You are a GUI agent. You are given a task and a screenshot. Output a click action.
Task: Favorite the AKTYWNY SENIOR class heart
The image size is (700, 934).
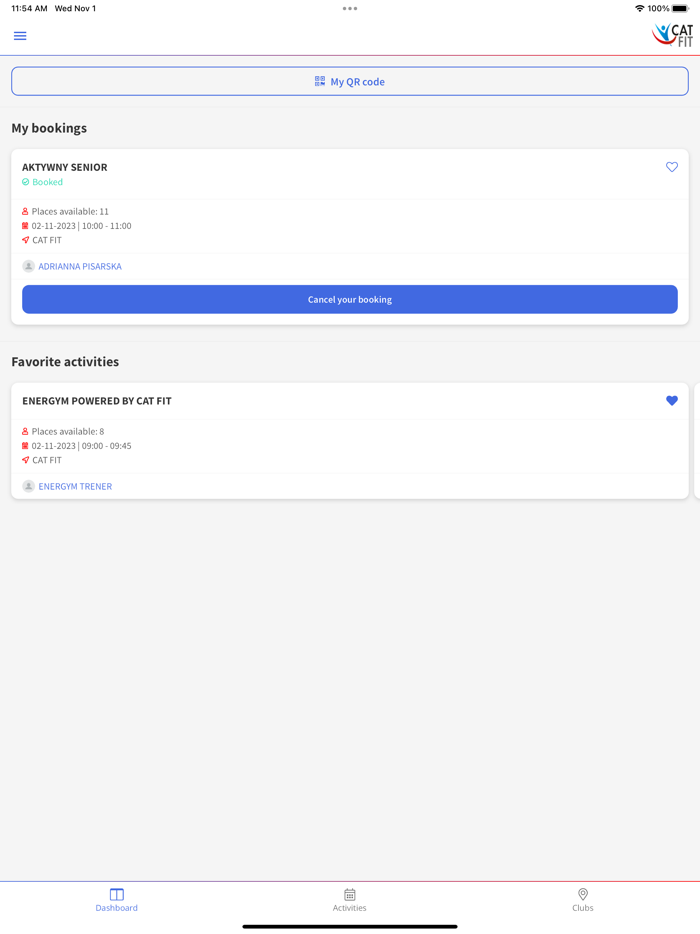point(671,167)
